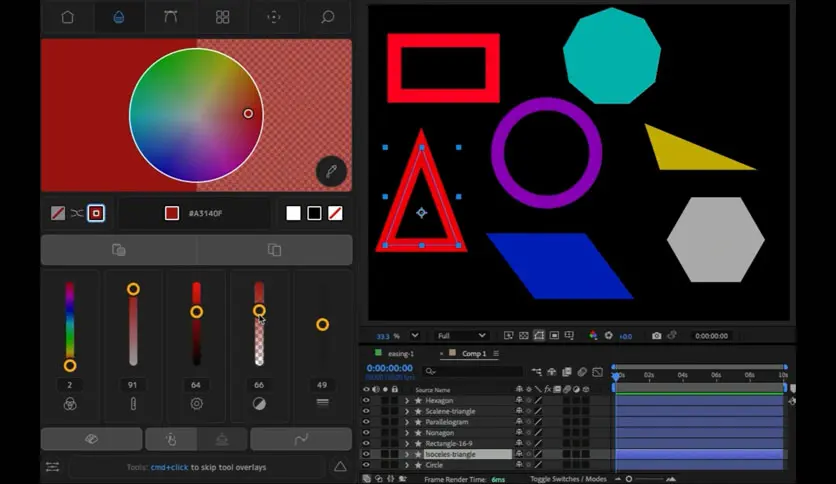Click Toggle Switches / Modes button
This screenshot has width=836, height=484.
(568, 479)
